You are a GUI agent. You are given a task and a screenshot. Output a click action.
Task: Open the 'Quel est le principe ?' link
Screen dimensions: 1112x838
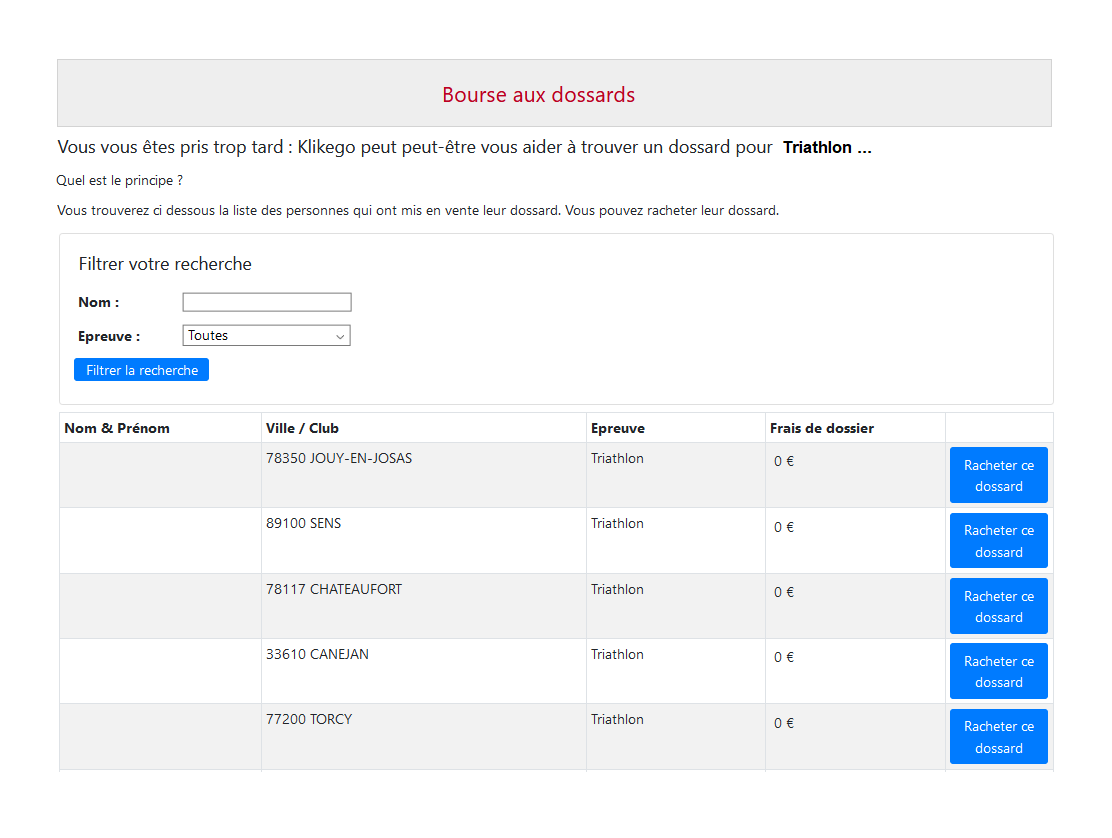120,181
